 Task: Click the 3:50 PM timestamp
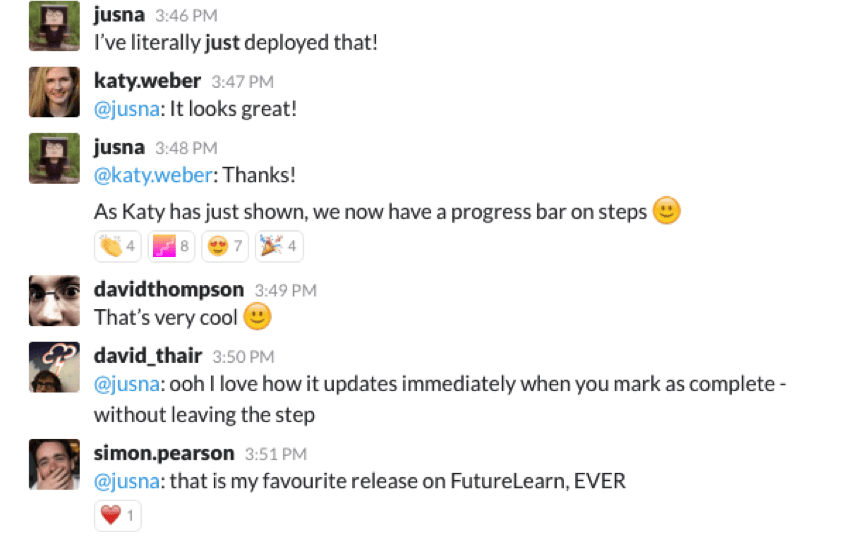(243, 356)
